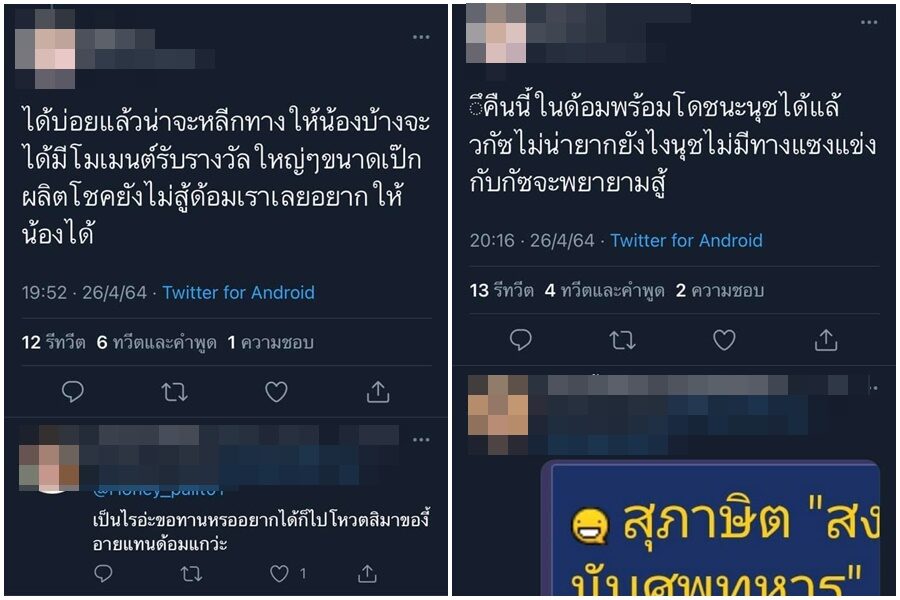The image size is (900, 600).
Task: Open Twitter for Android link on left tweet
Action: [238, 292]
